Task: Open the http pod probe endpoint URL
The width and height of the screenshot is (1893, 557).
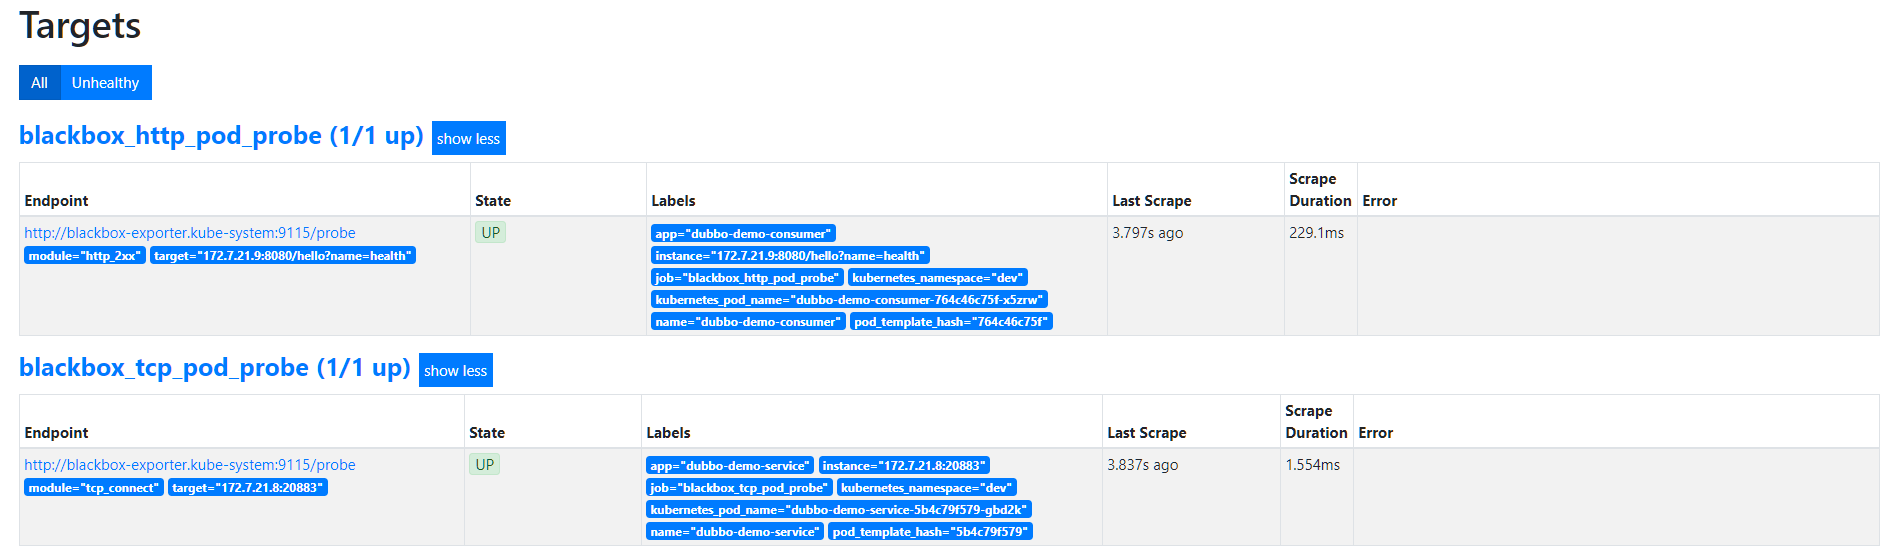Action: click(x=190, y=233)
